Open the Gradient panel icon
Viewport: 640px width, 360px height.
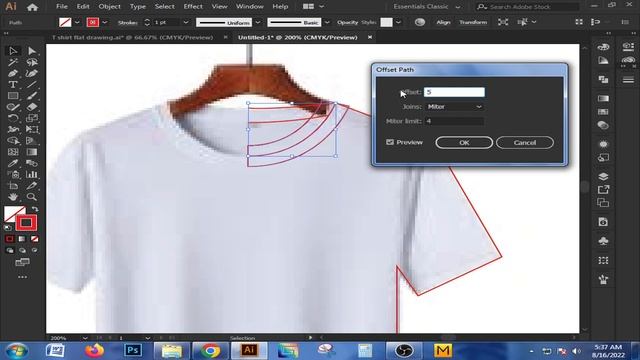pyautogui.click(x=603, y=98)
